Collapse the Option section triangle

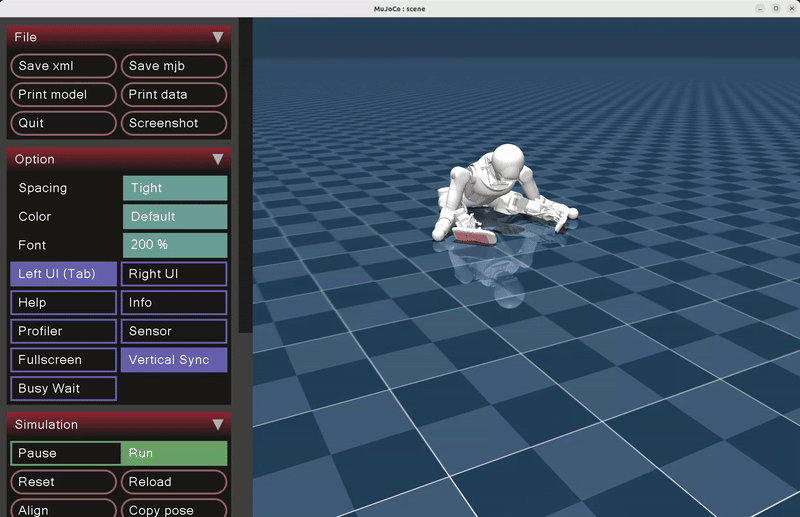pos(217,159)
